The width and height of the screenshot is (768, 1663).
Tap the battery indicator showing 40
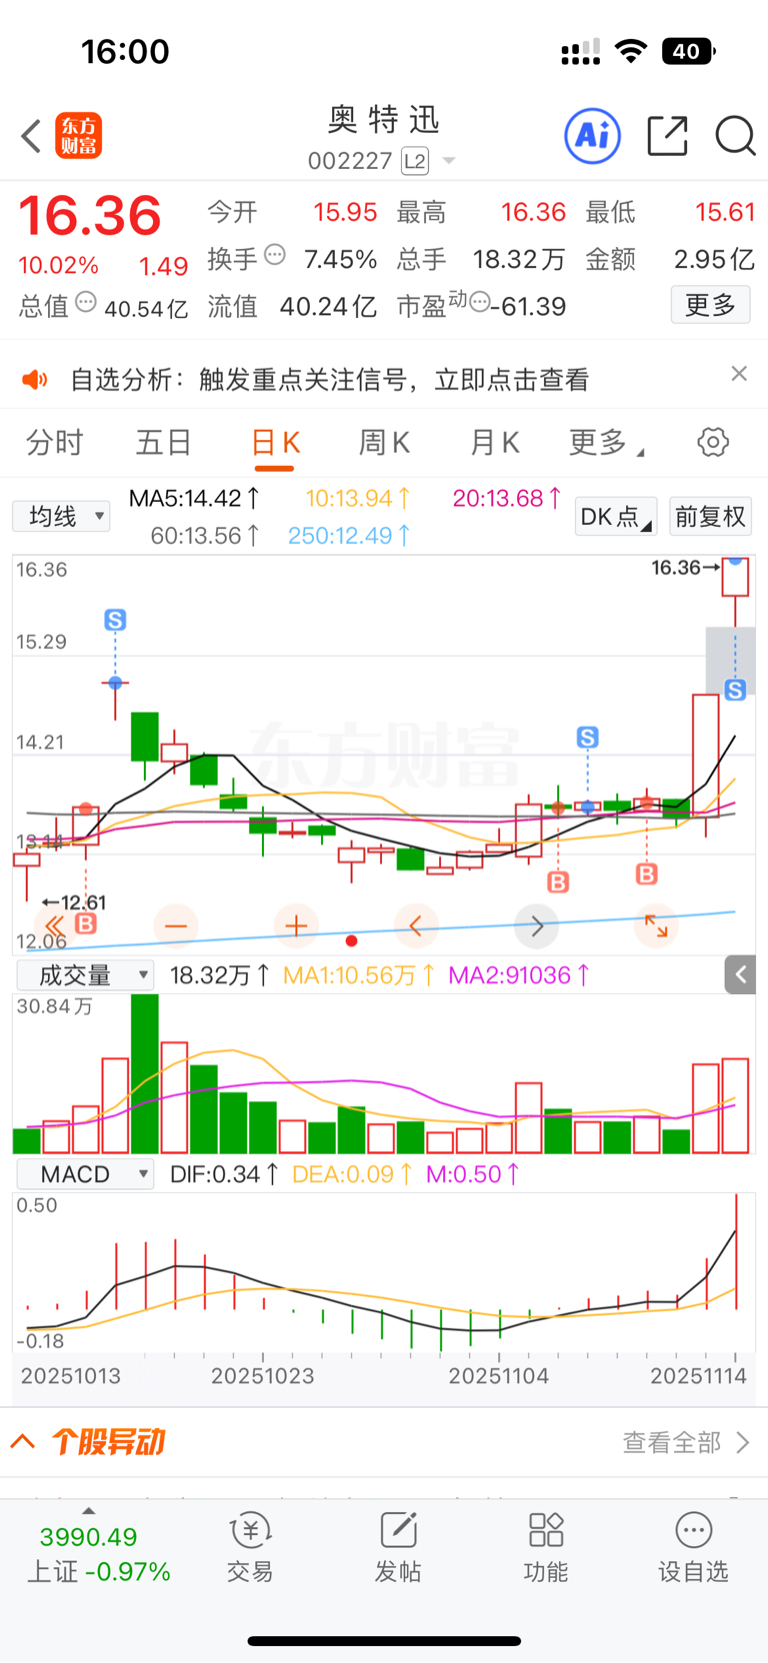(x=688, y=51)
